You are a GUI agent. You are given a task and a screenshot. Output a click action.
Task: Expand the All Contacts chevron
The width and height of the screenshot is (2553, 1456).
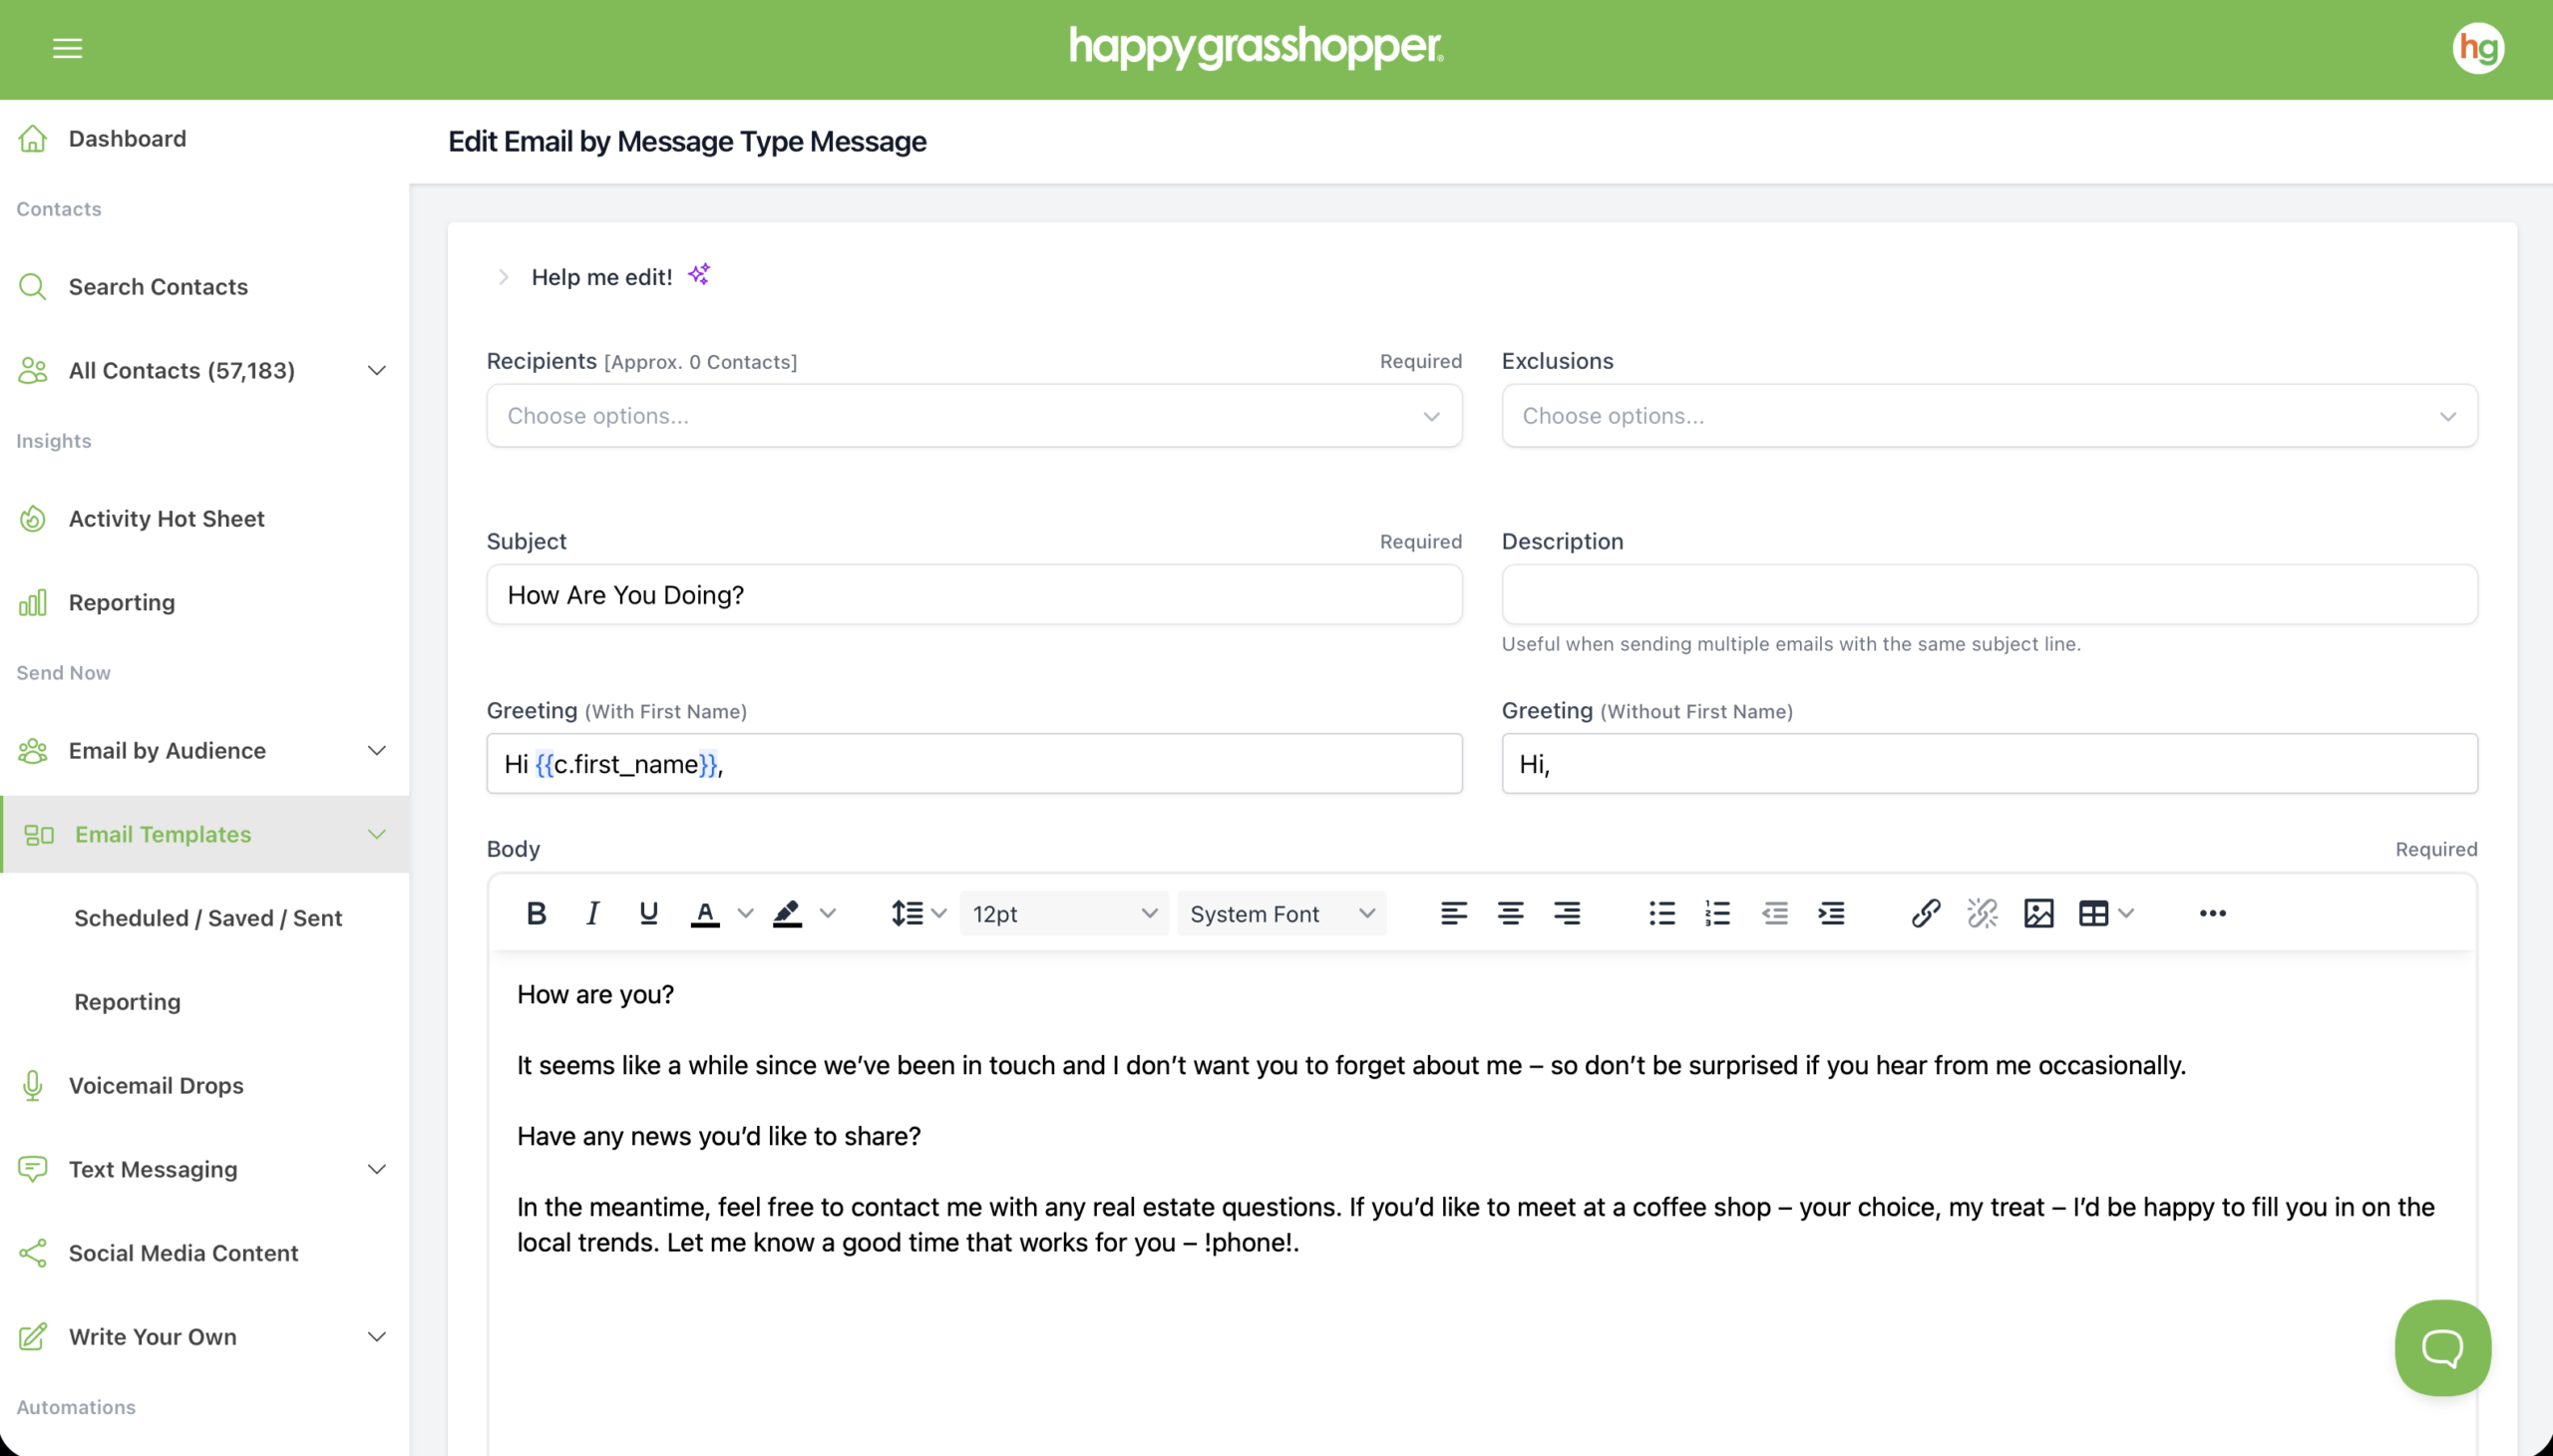point(377,370)
